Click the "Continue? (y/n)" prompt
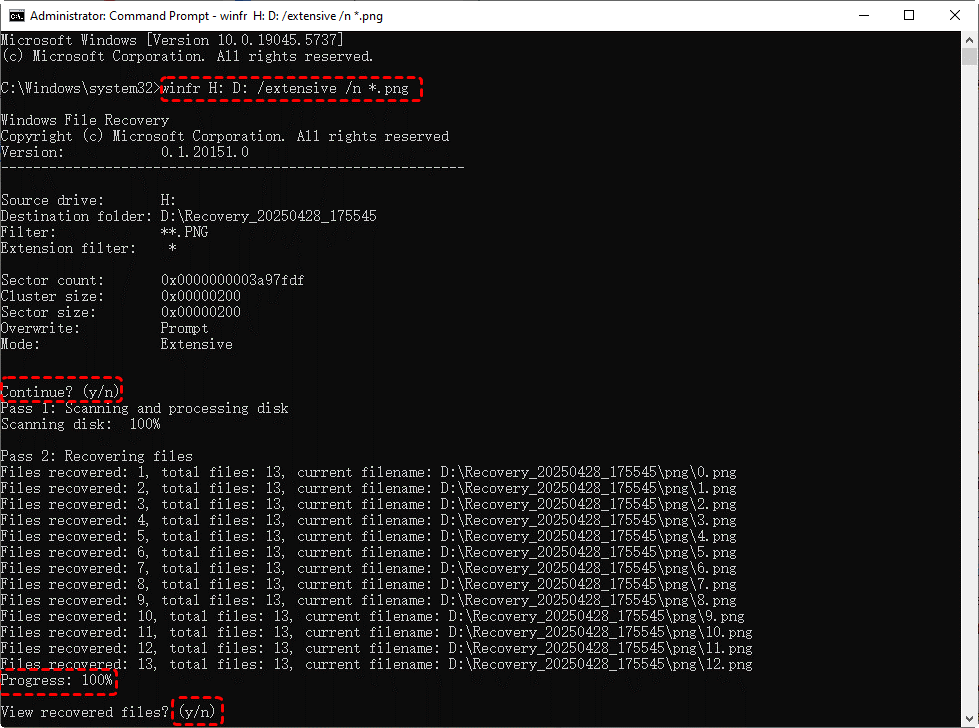 (60, 392)
